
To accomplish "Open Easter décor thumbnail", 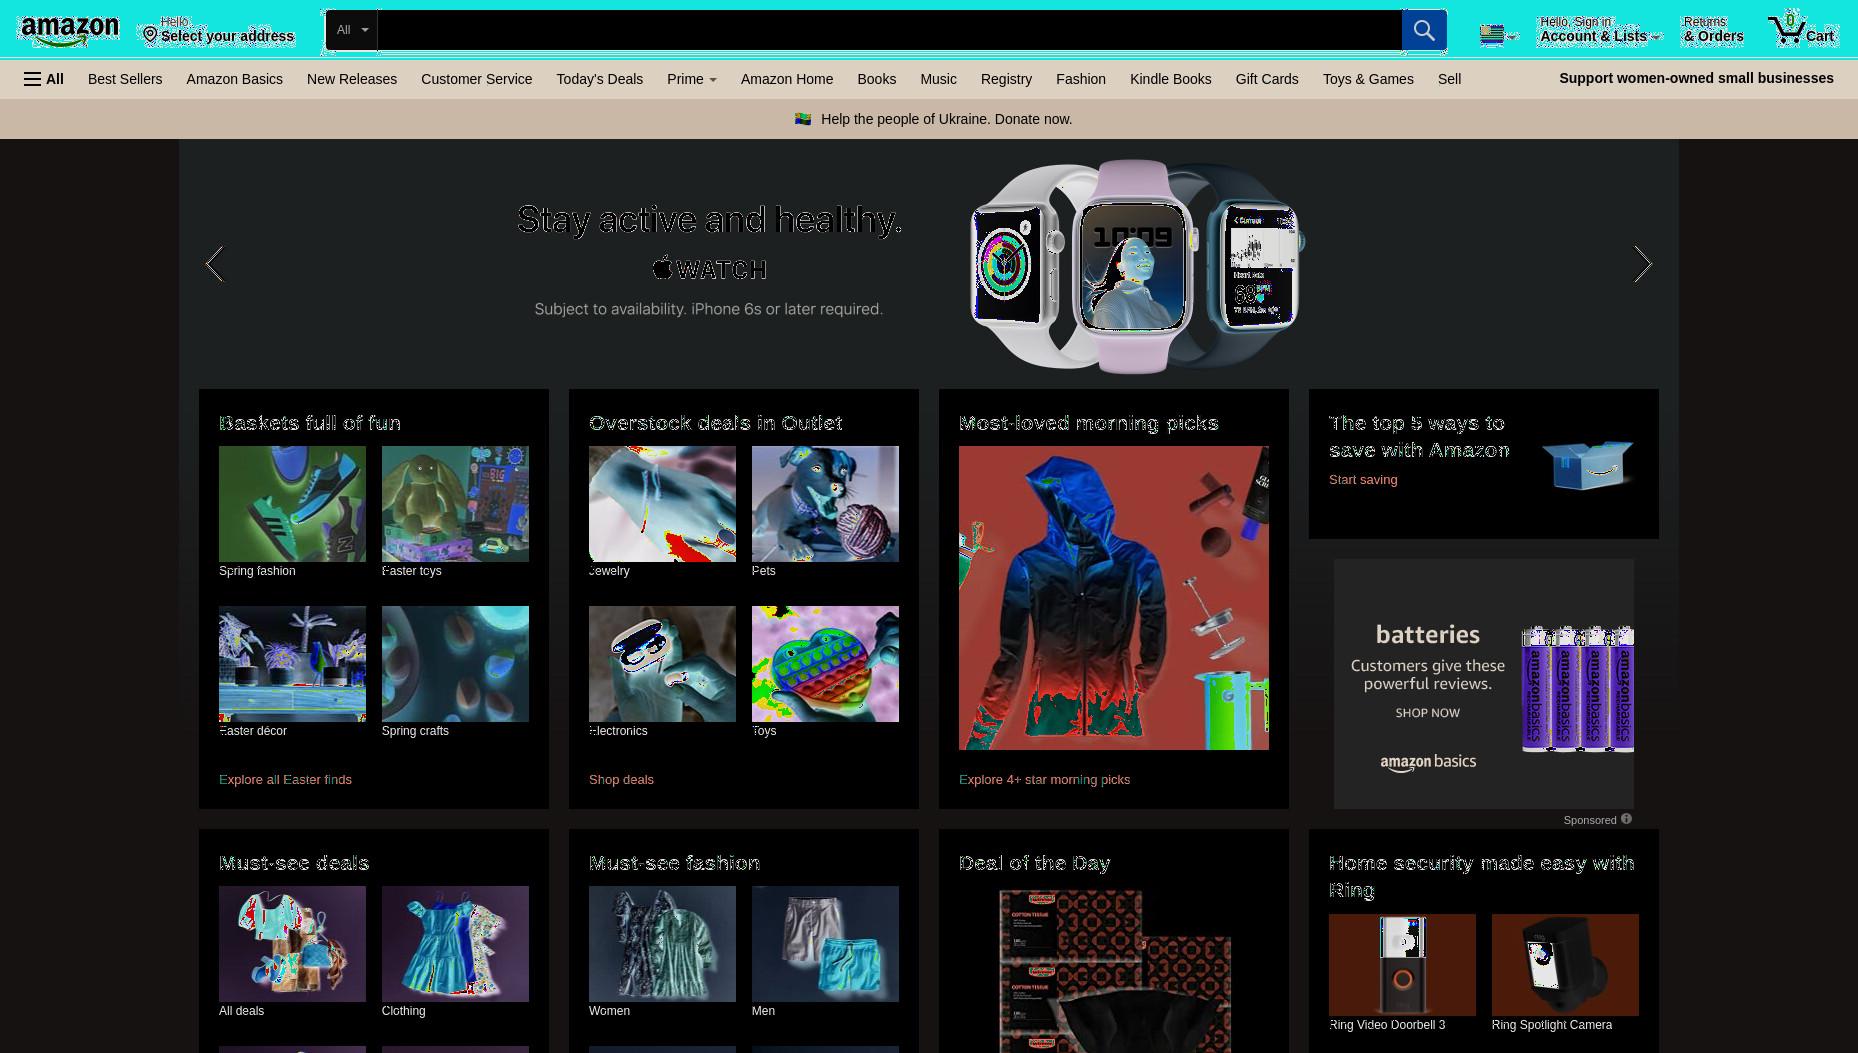I will point(292,664).
